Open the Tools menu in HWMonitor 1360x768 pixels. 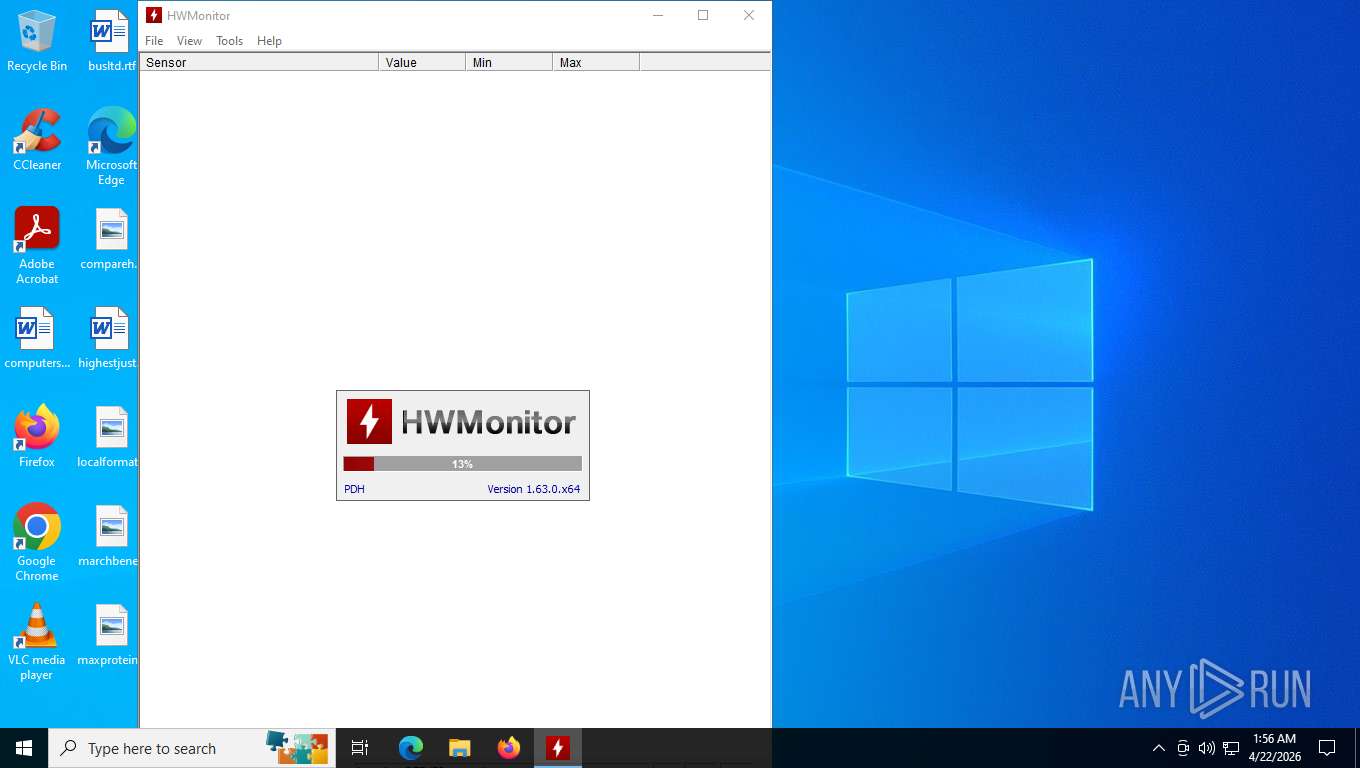point(230,41)
